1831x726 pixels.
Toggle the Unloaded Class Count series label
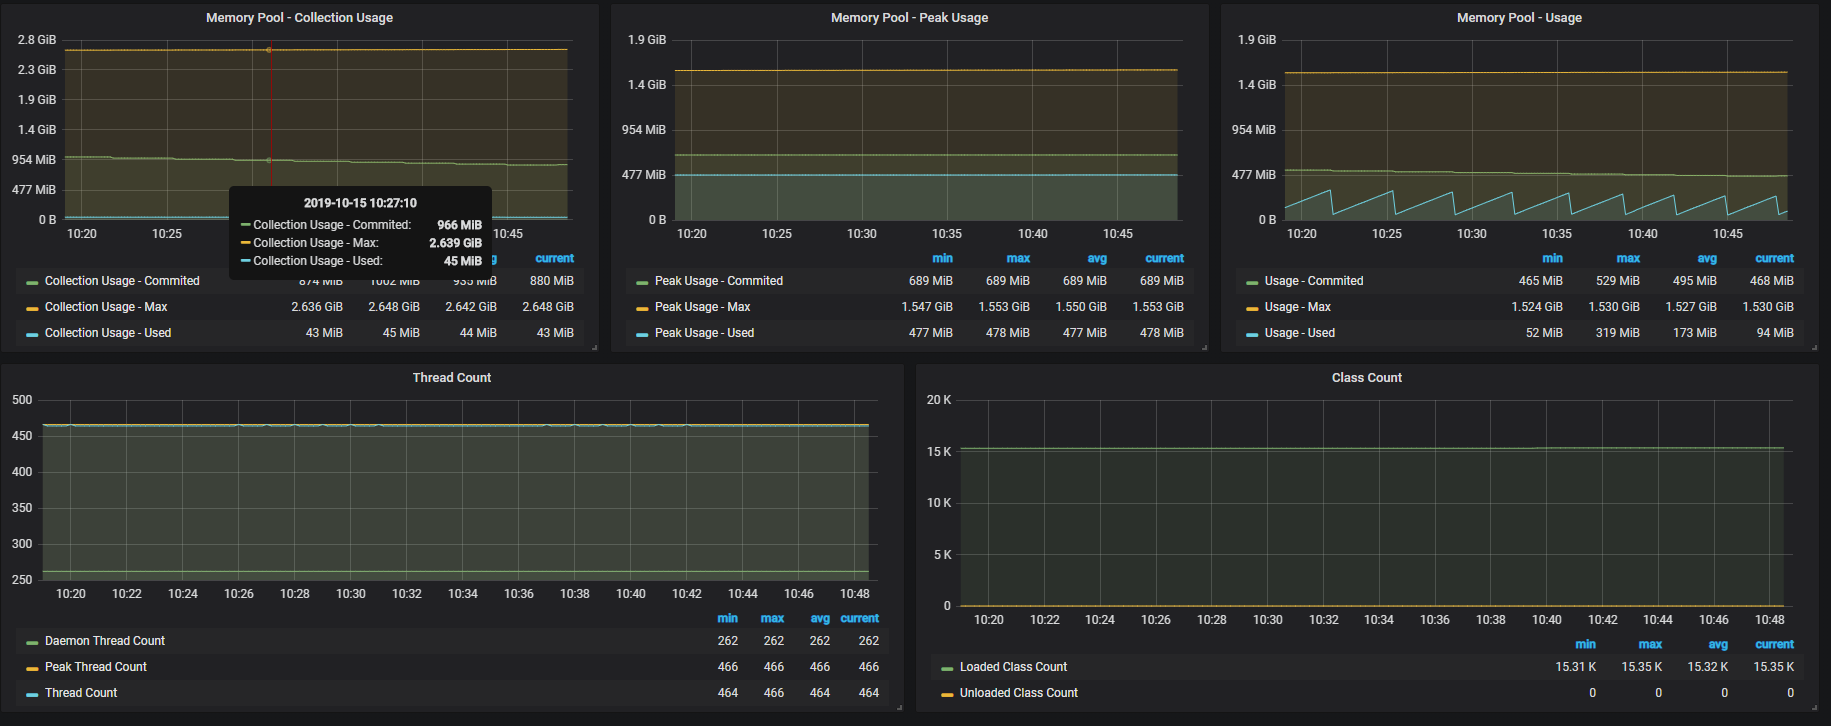[1019, 693]
